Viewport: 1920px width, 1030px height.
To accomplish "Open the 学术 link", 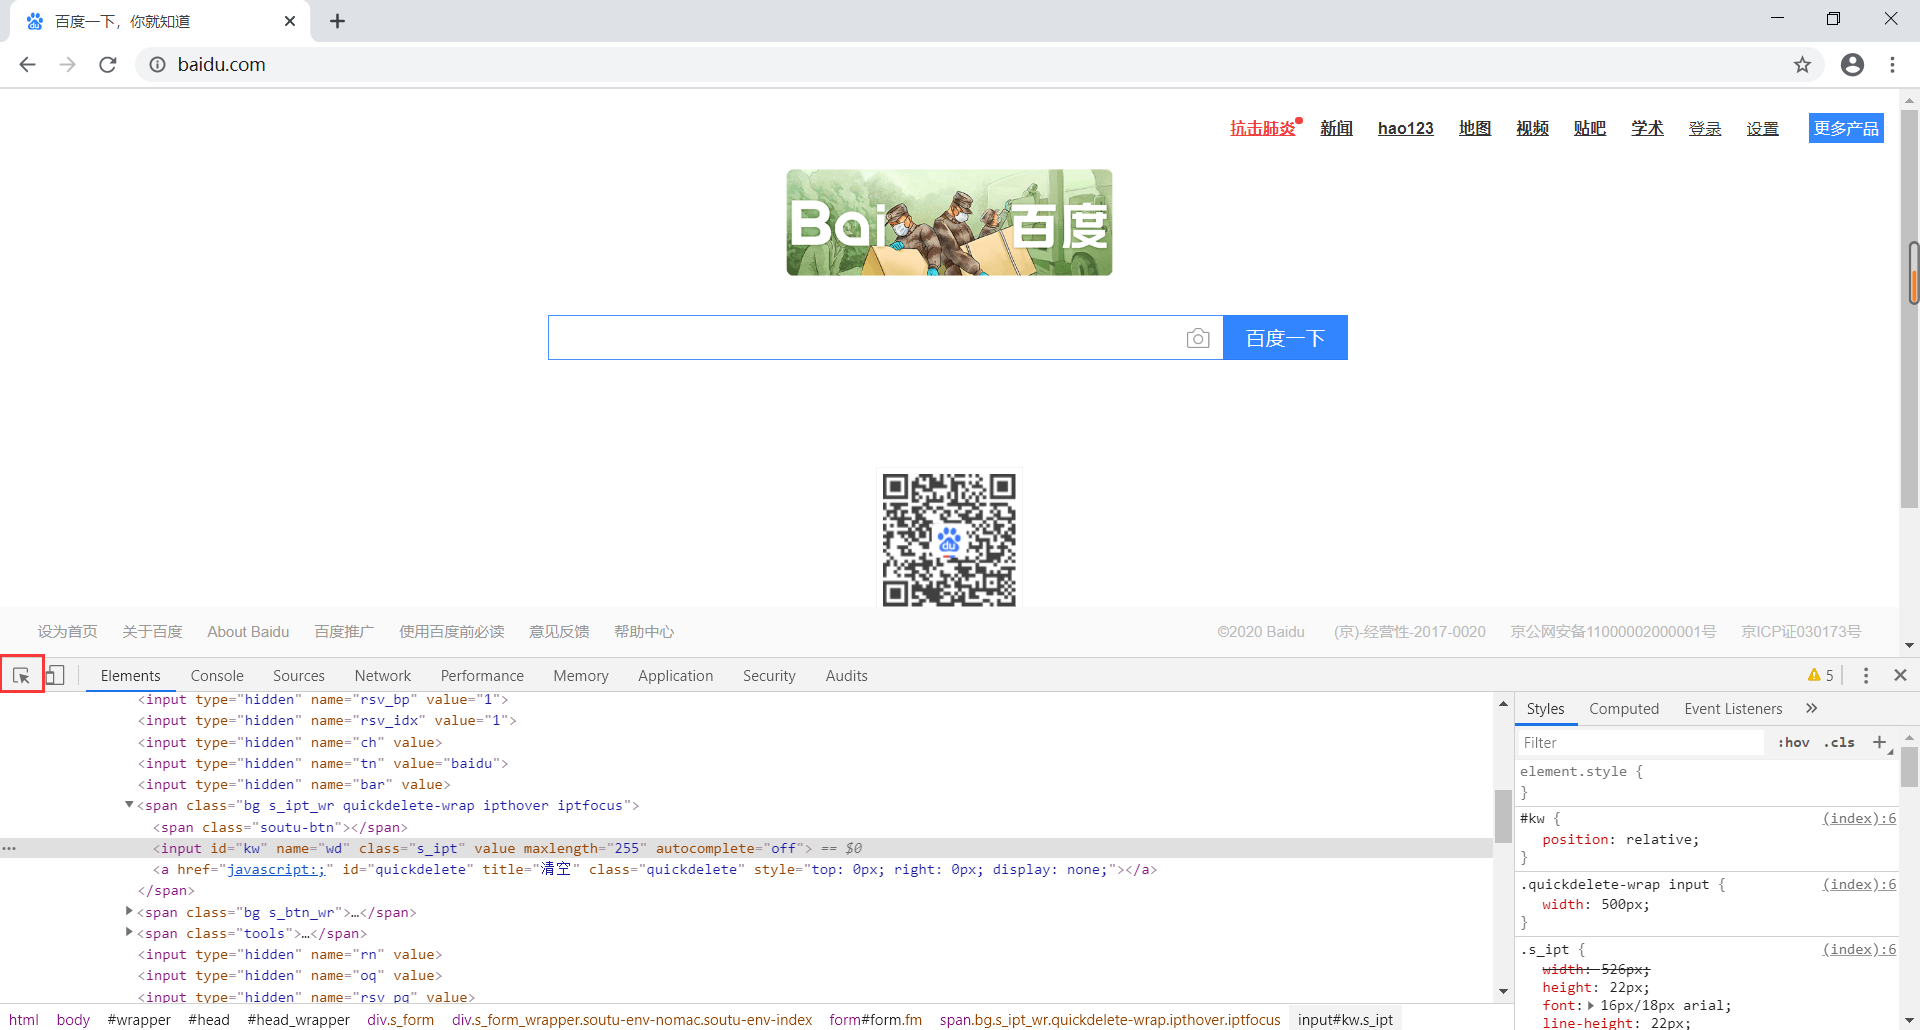I will [x=1647, y=128].
